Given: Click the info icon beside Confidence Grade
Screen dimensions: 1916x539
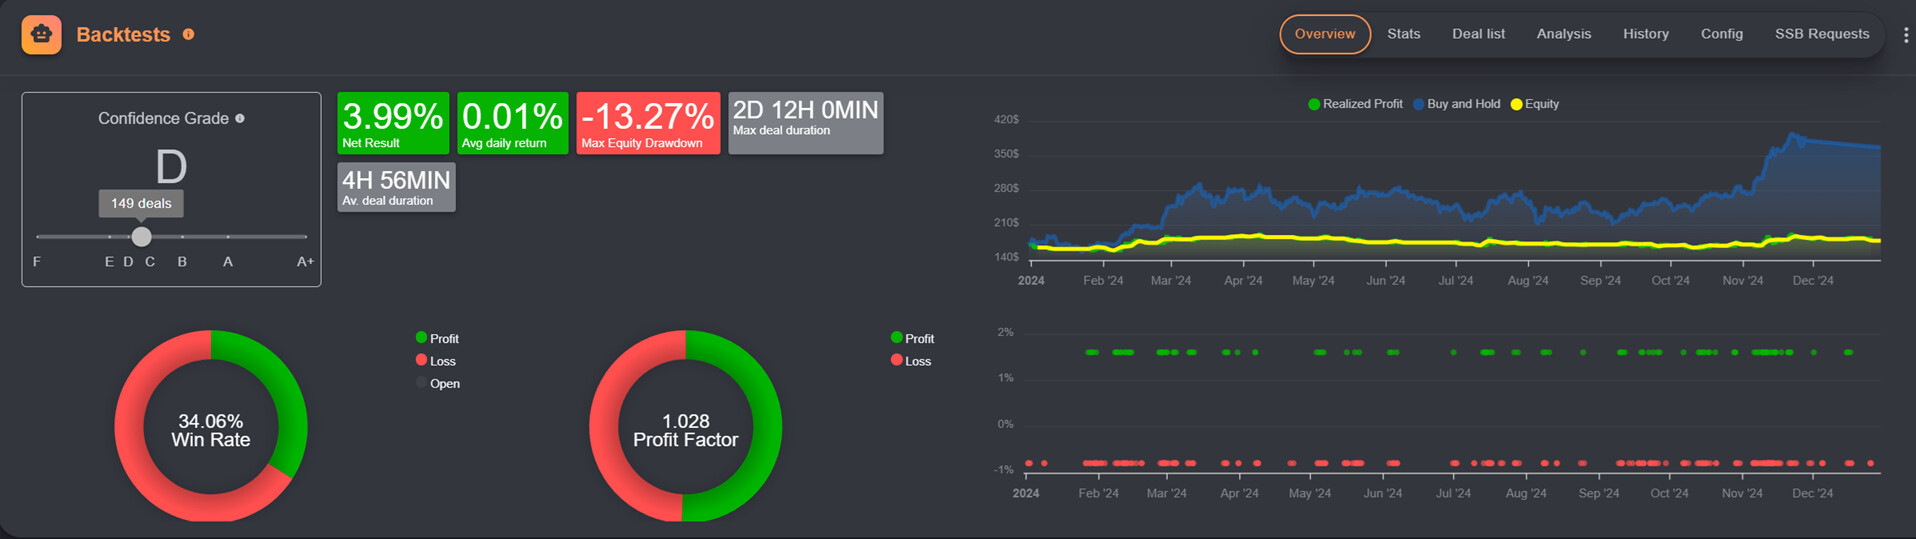Looking at the screenshot, I should pos(240,119).
